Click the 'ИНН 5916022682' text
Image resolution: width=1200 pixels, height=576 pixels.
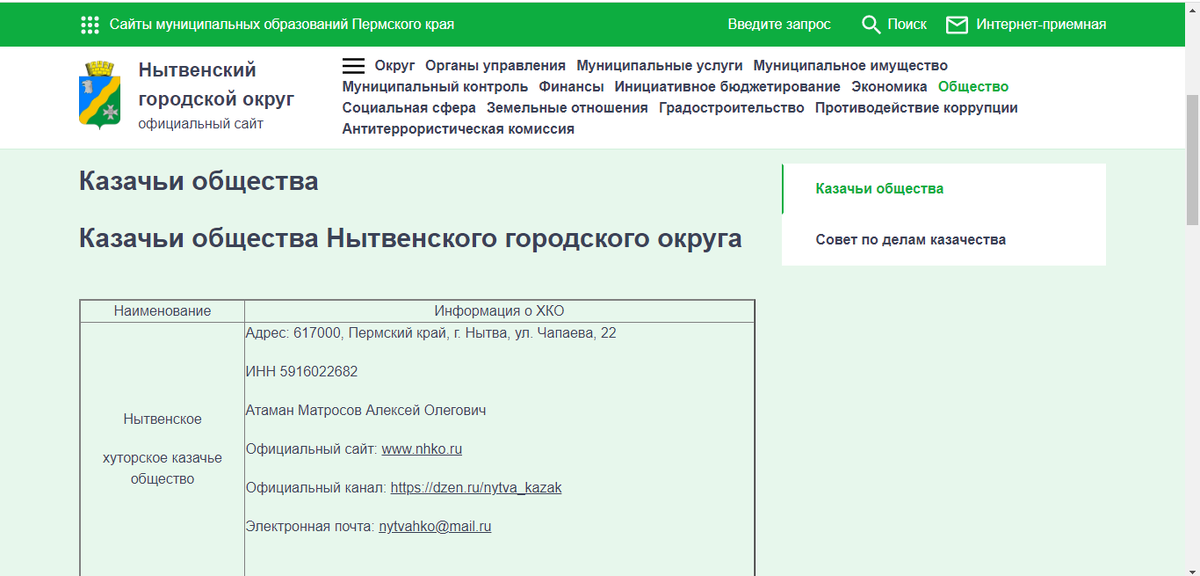301,372
